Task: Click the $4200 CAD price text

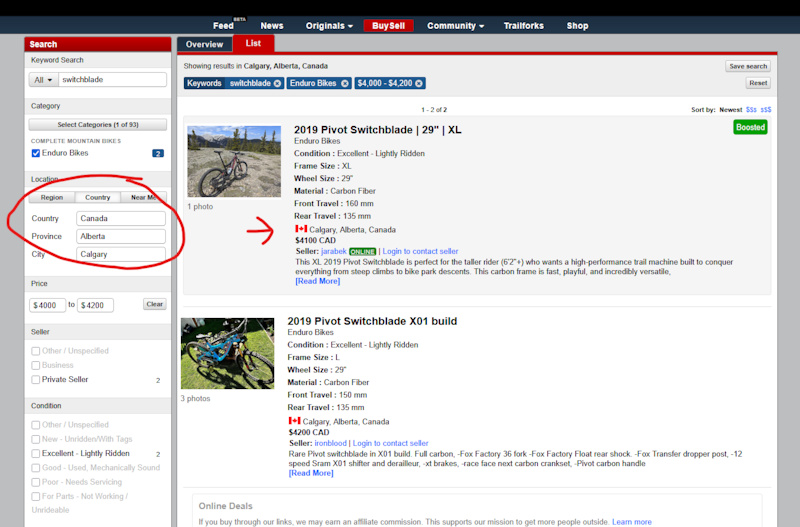Action: 309,432
